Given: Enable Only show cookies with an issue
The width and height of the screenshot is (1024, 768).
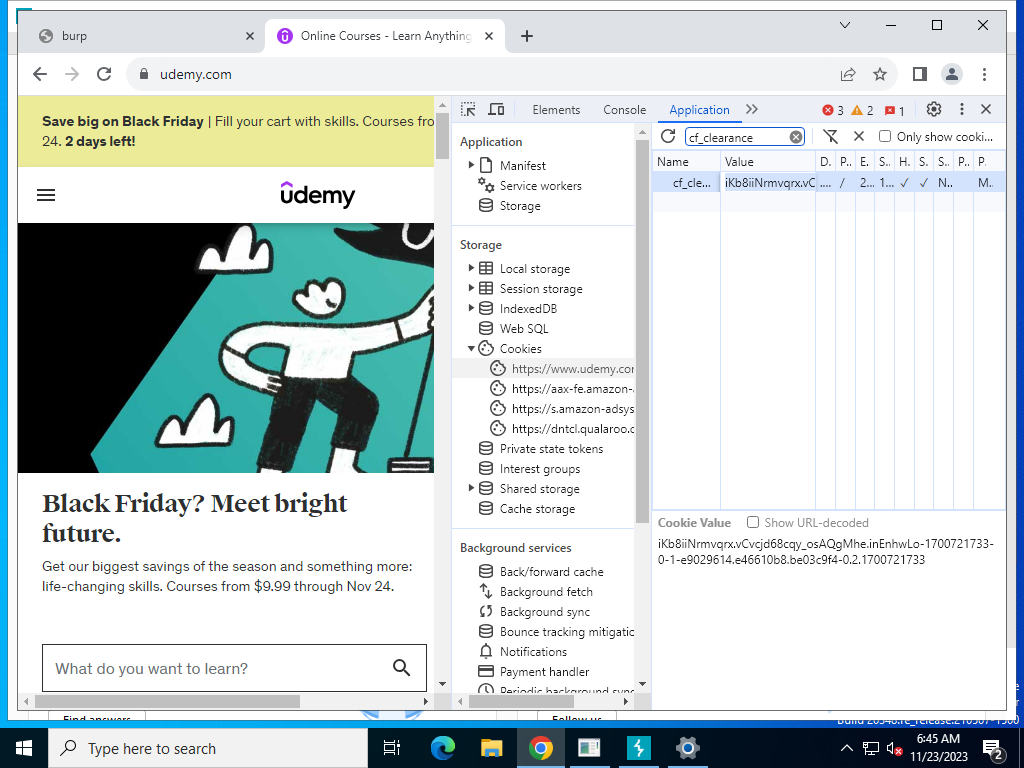Looking at the screenshot, I should [885, 136].
